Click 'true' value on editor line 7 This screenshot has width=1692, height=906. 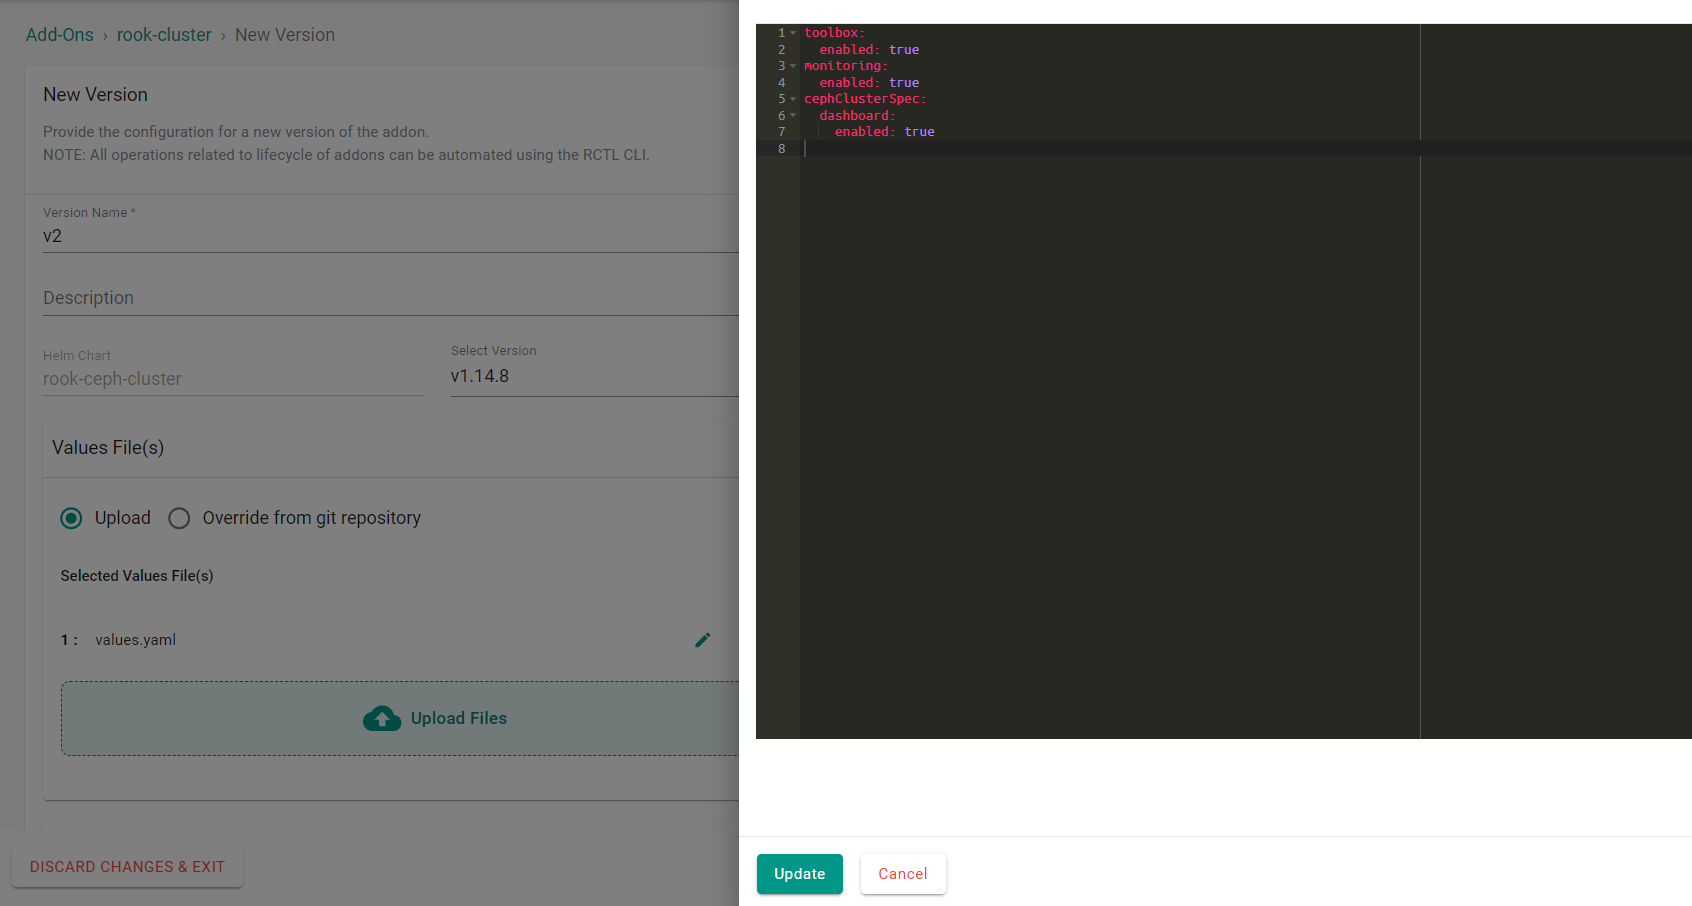point(920,132)
